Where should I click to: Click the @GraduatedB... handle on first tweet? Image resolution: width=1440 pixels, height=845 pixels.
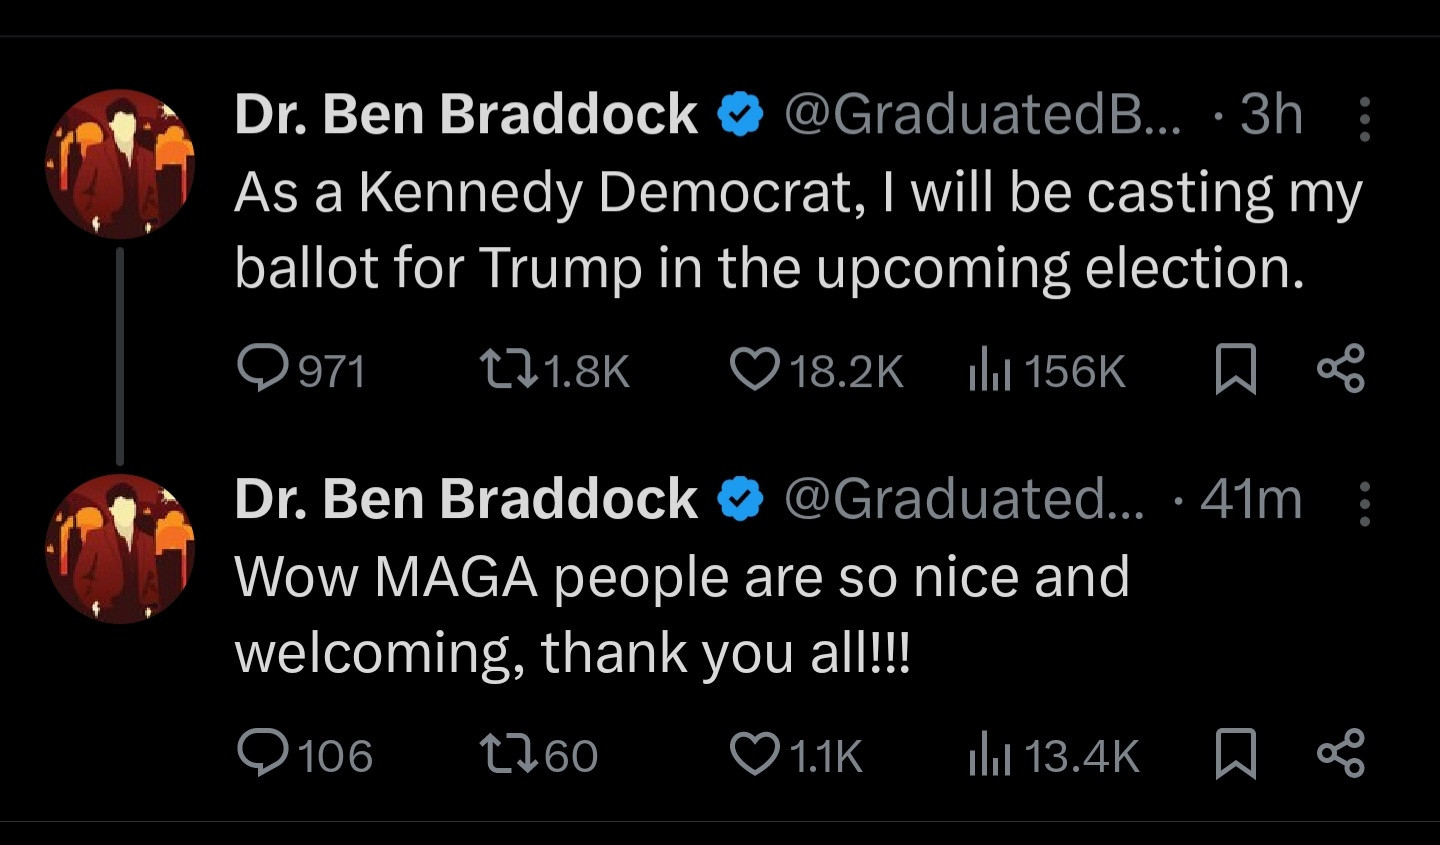click(982, 114)
